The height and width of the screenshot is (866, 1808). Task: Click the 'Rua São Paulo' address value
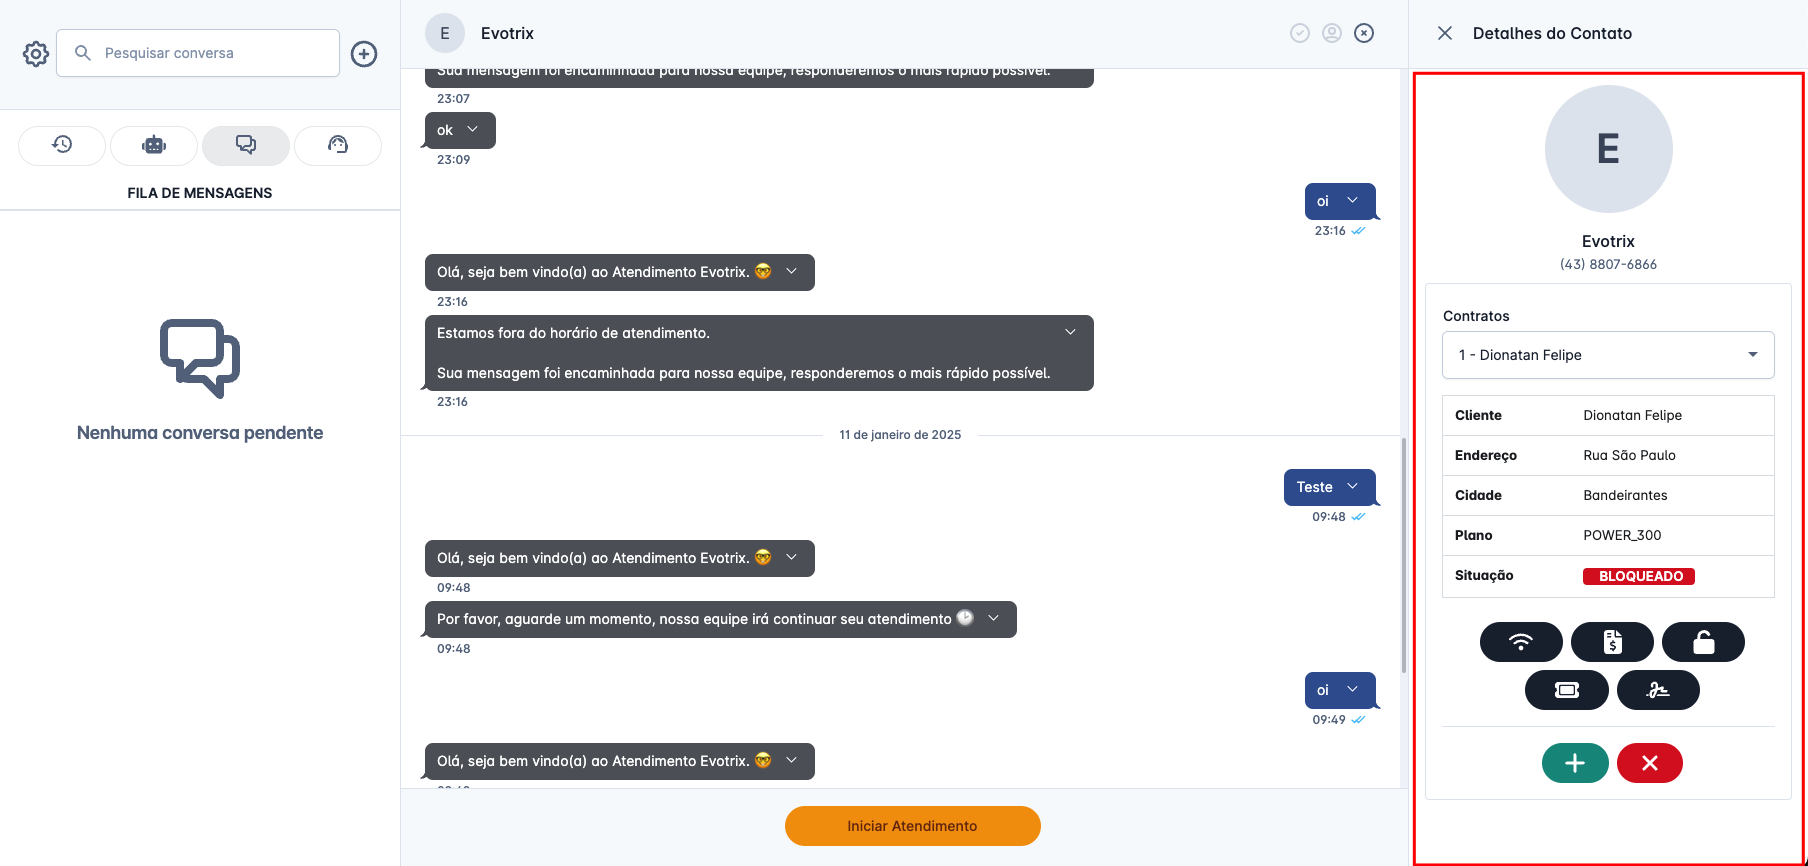pos(1629,455)
